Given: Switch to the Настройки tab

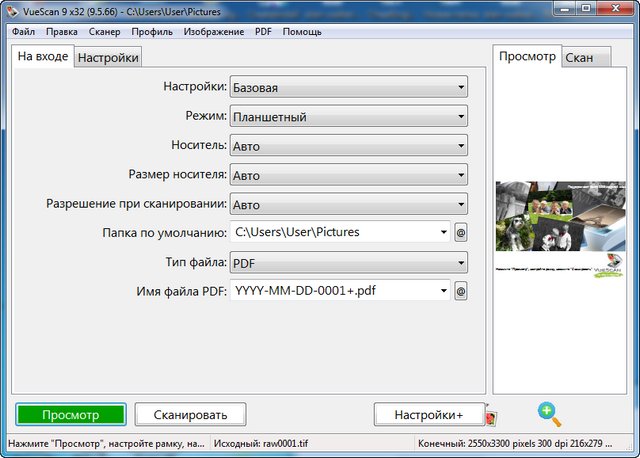Looking at the screenshot, I should [x=108, y=58].
